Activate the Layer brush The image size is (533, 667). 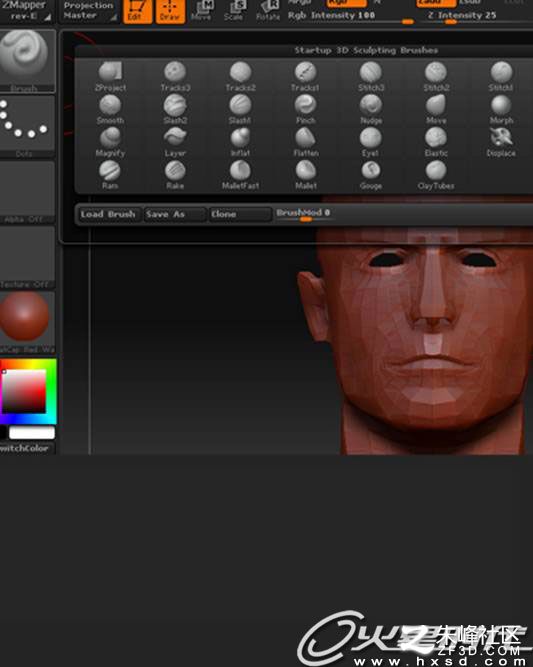[175, 142]
